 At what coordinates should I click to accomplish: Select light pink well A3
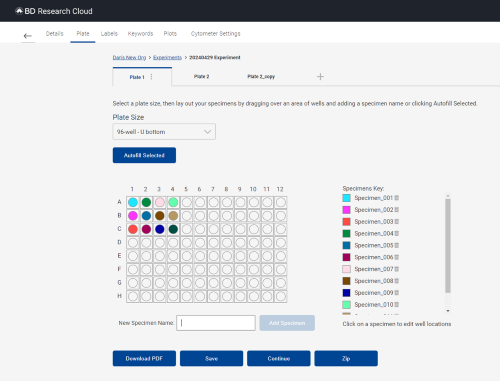tap(160, 202)
